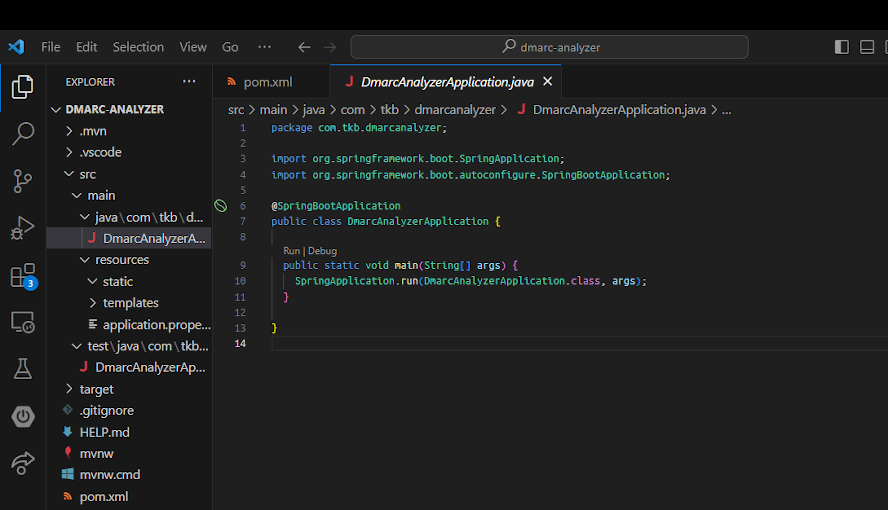This screenshot has width=888, height=510.
Task: Click com in the breadcrumb path
Action: pyautogui.click(x=352, y=110)
